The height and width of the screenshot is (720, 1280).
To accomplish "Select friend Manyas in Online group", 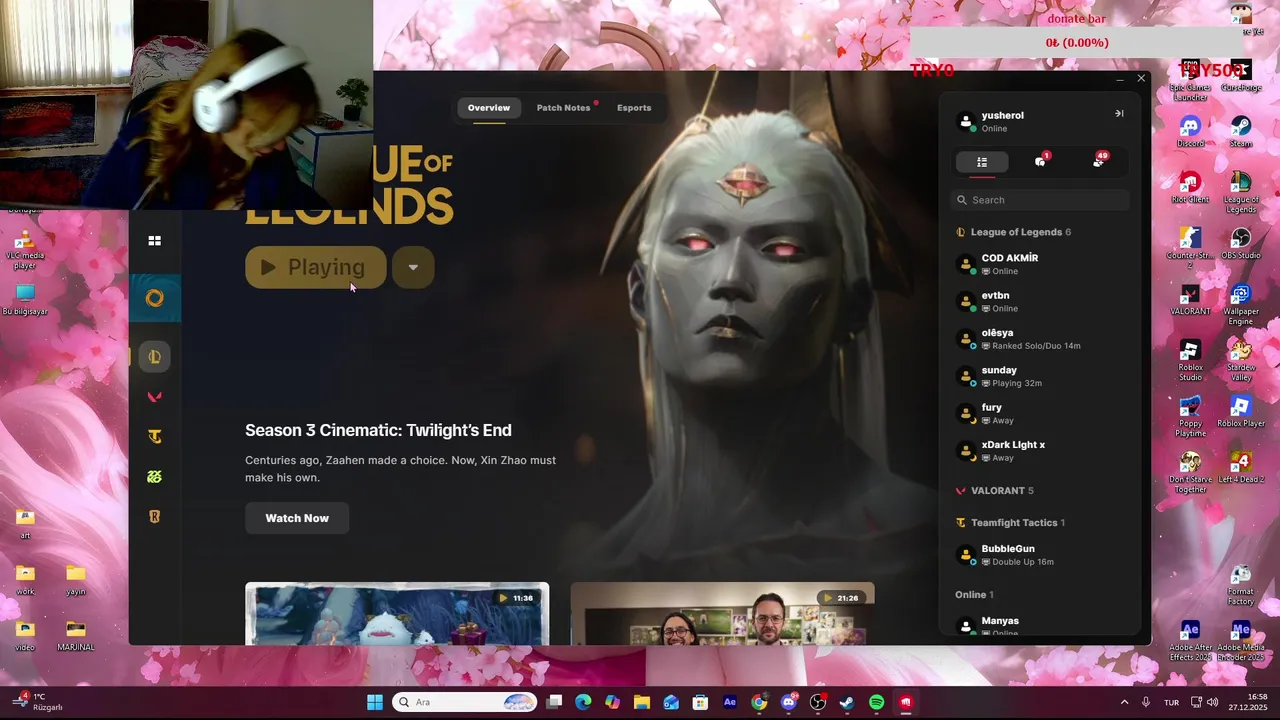I will (x=1040, y=626).
